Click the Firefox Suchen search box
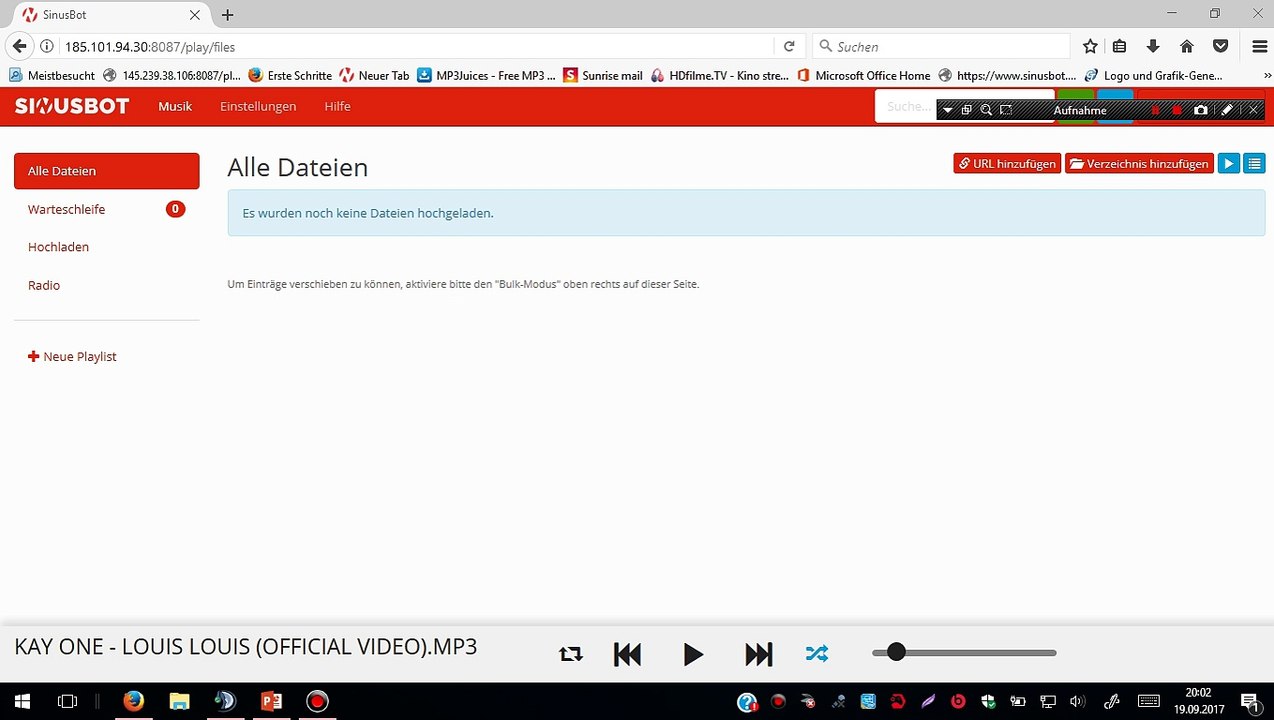The image size is (1274, 720). (940, 46)
